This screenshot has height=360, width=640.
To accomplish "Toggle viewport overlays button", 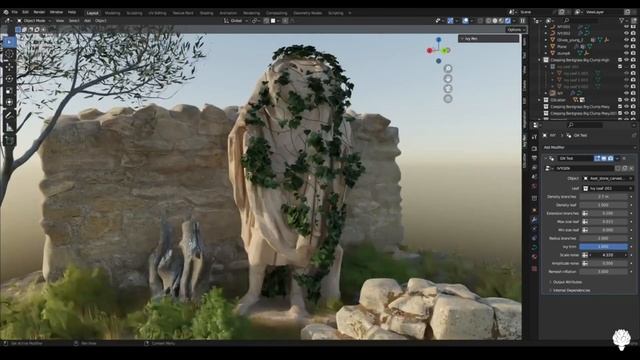I will [x=465, y=20].
